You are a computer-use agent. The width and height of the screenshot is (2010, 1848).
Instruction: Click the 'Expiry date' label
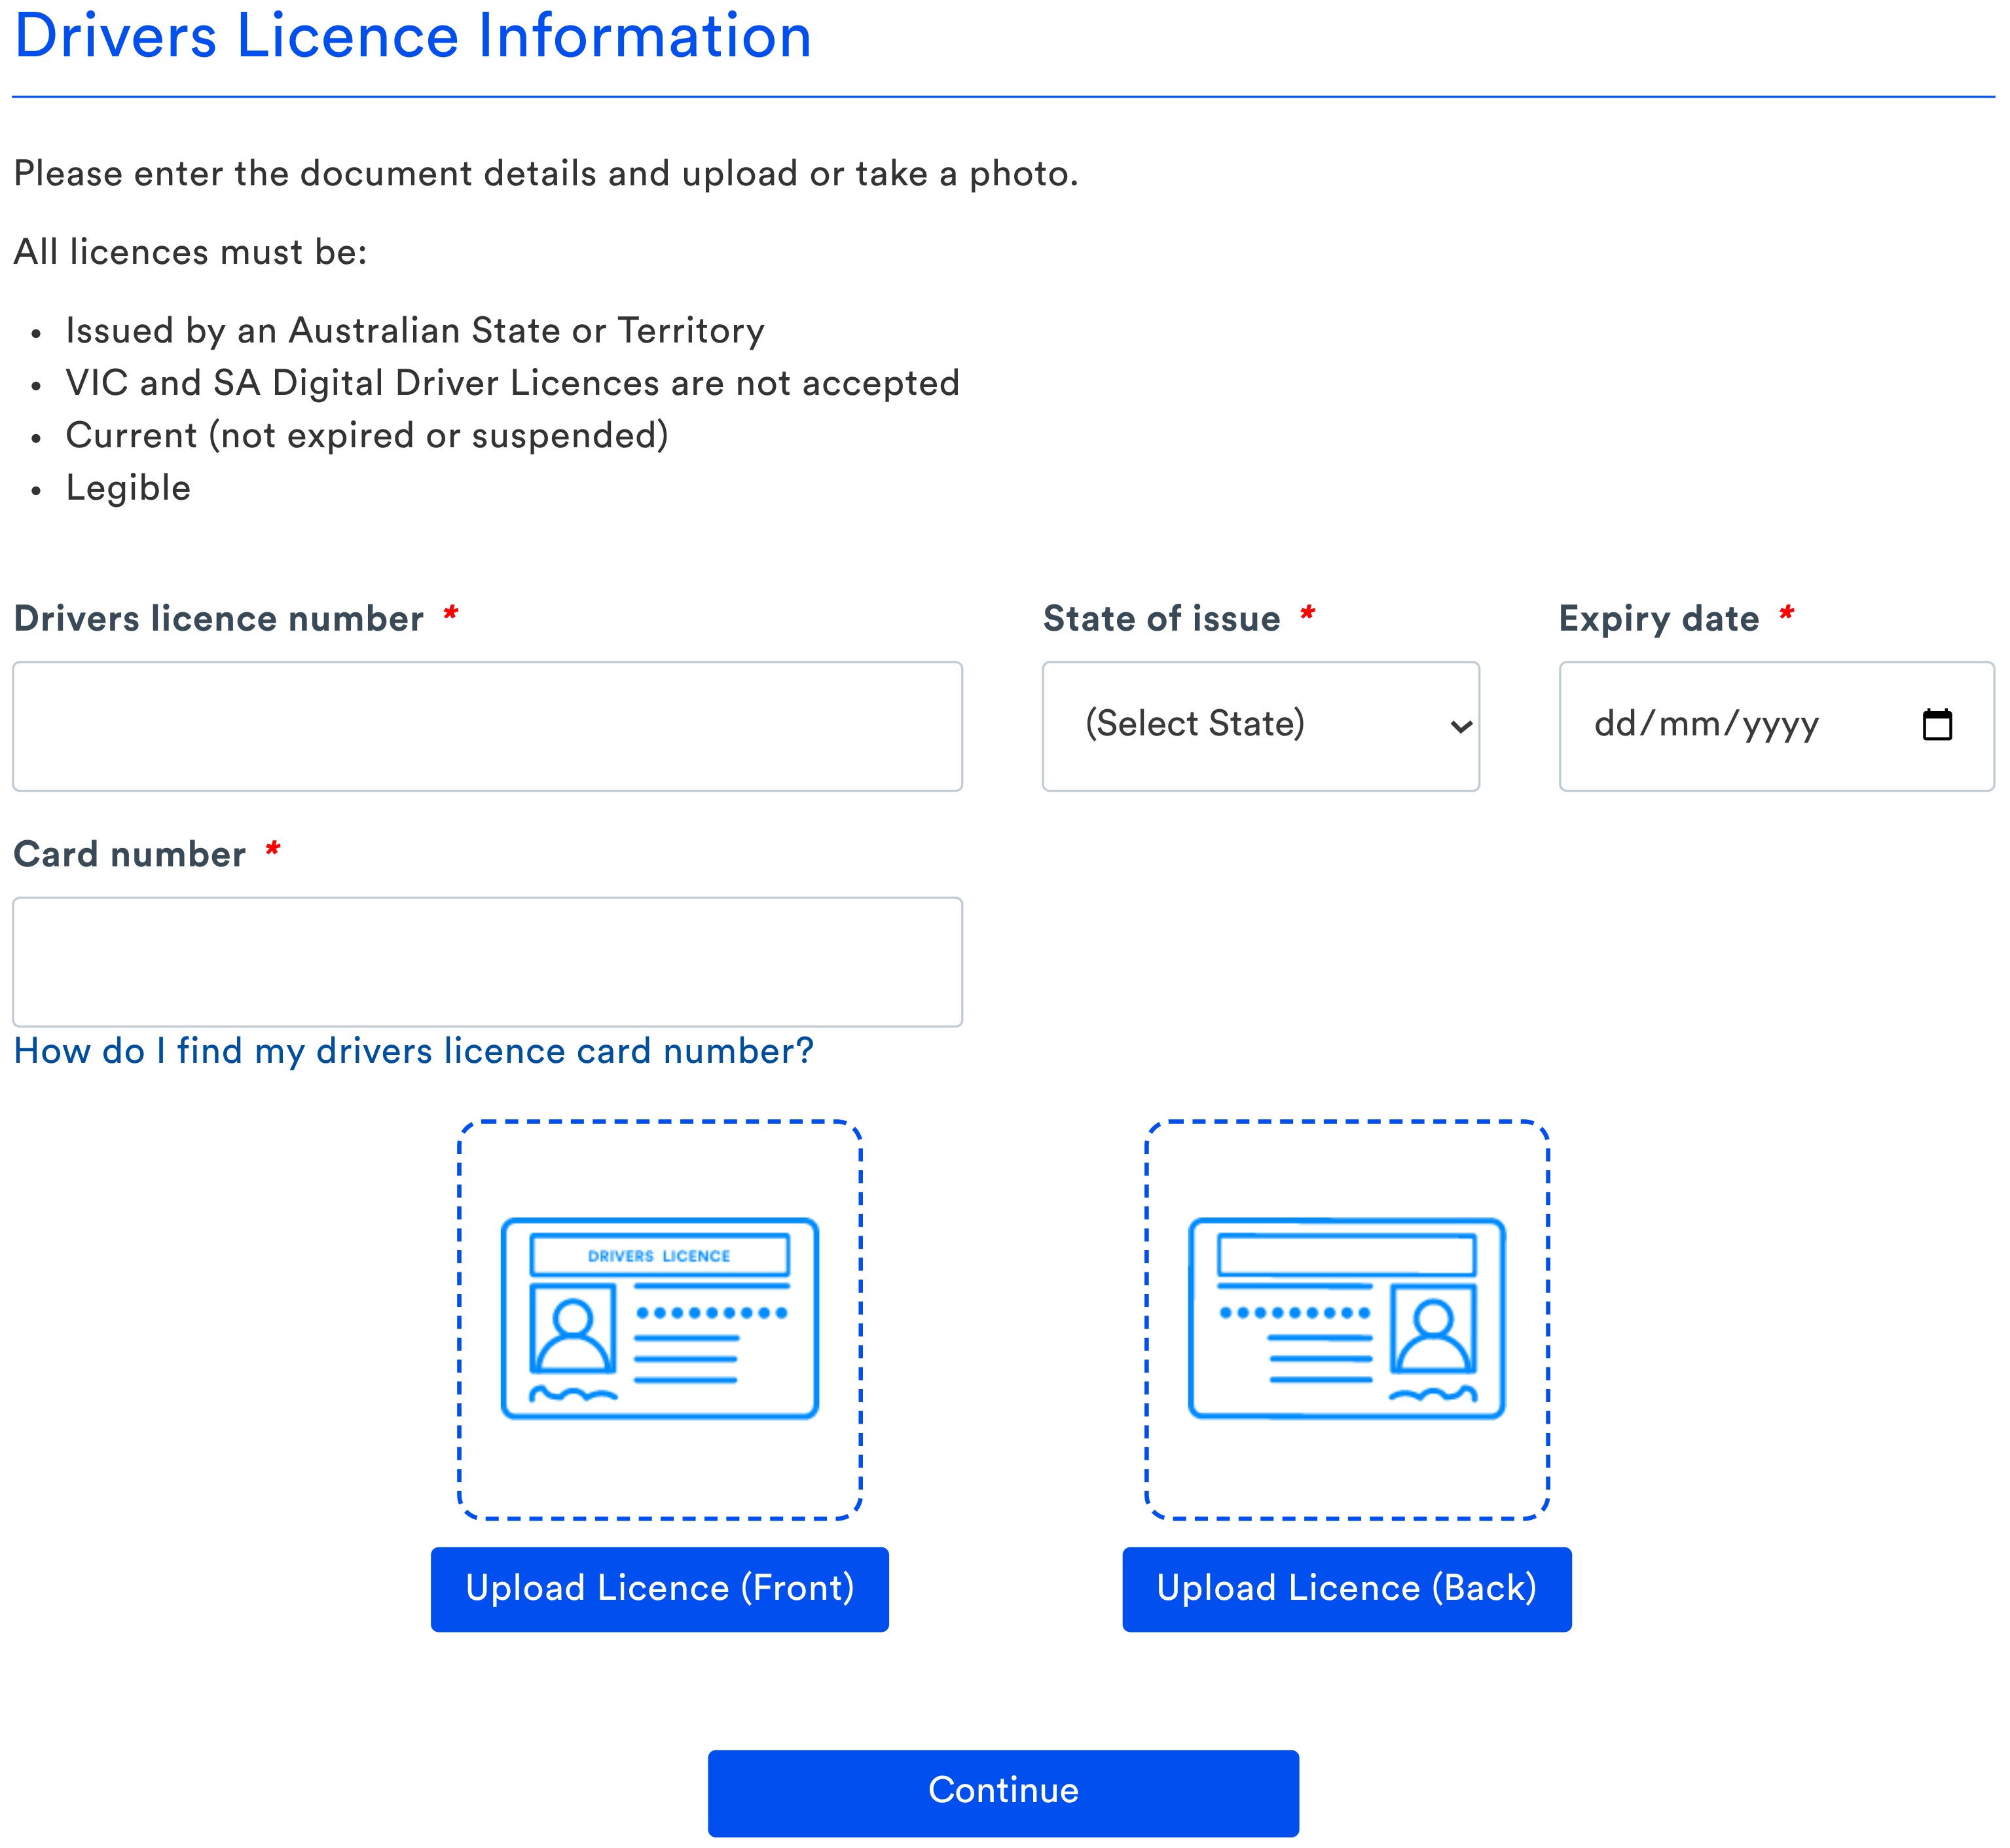(1659, 619)
